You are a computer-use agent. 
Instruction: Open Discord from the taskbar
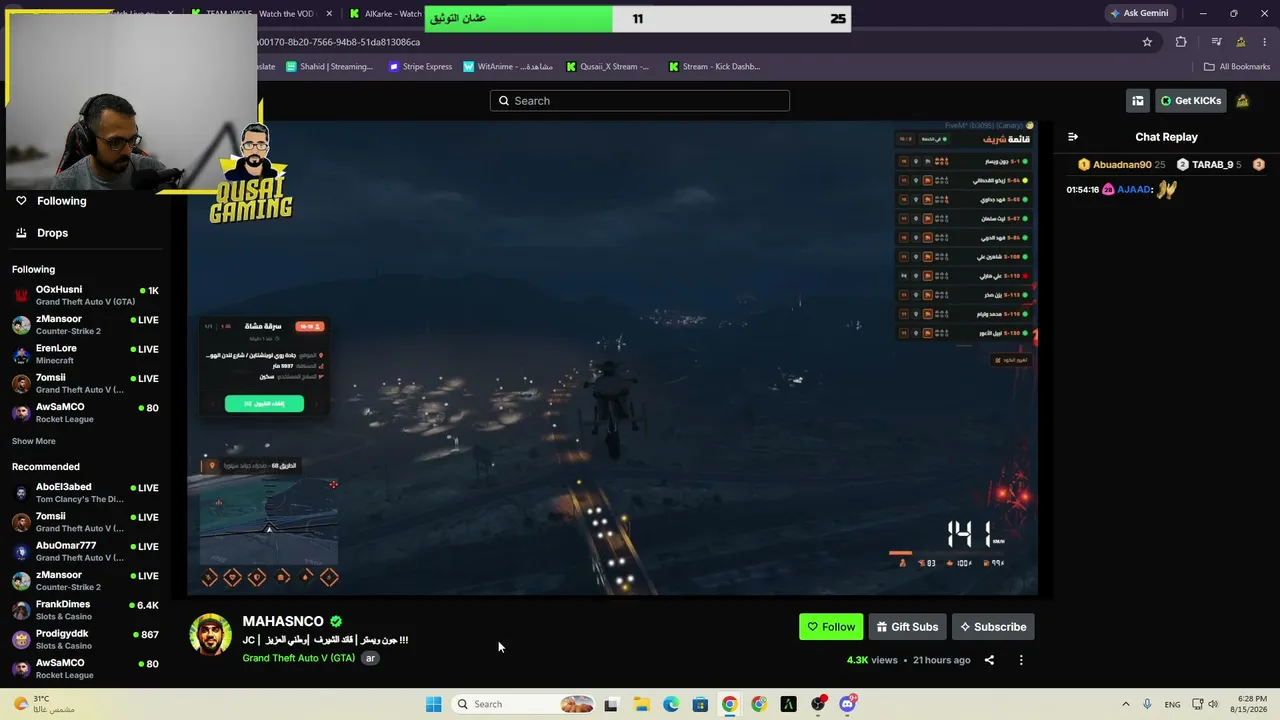pyautogui.click(x=848, y=704)
